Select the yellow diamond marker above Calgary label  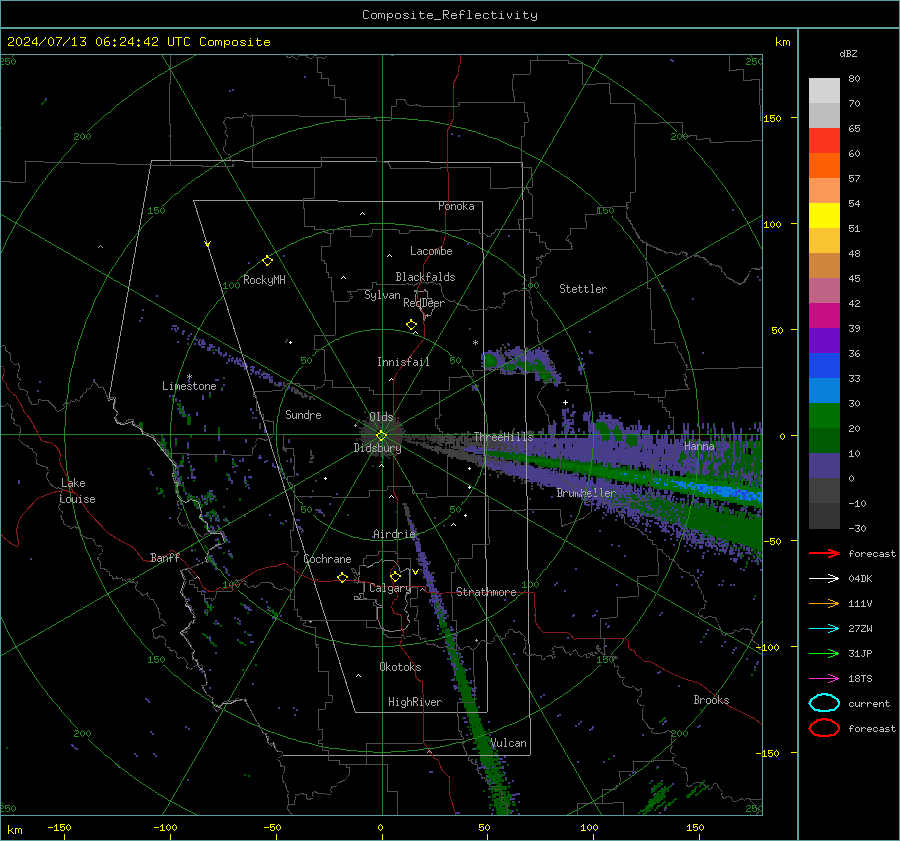(x=395, y=576)
